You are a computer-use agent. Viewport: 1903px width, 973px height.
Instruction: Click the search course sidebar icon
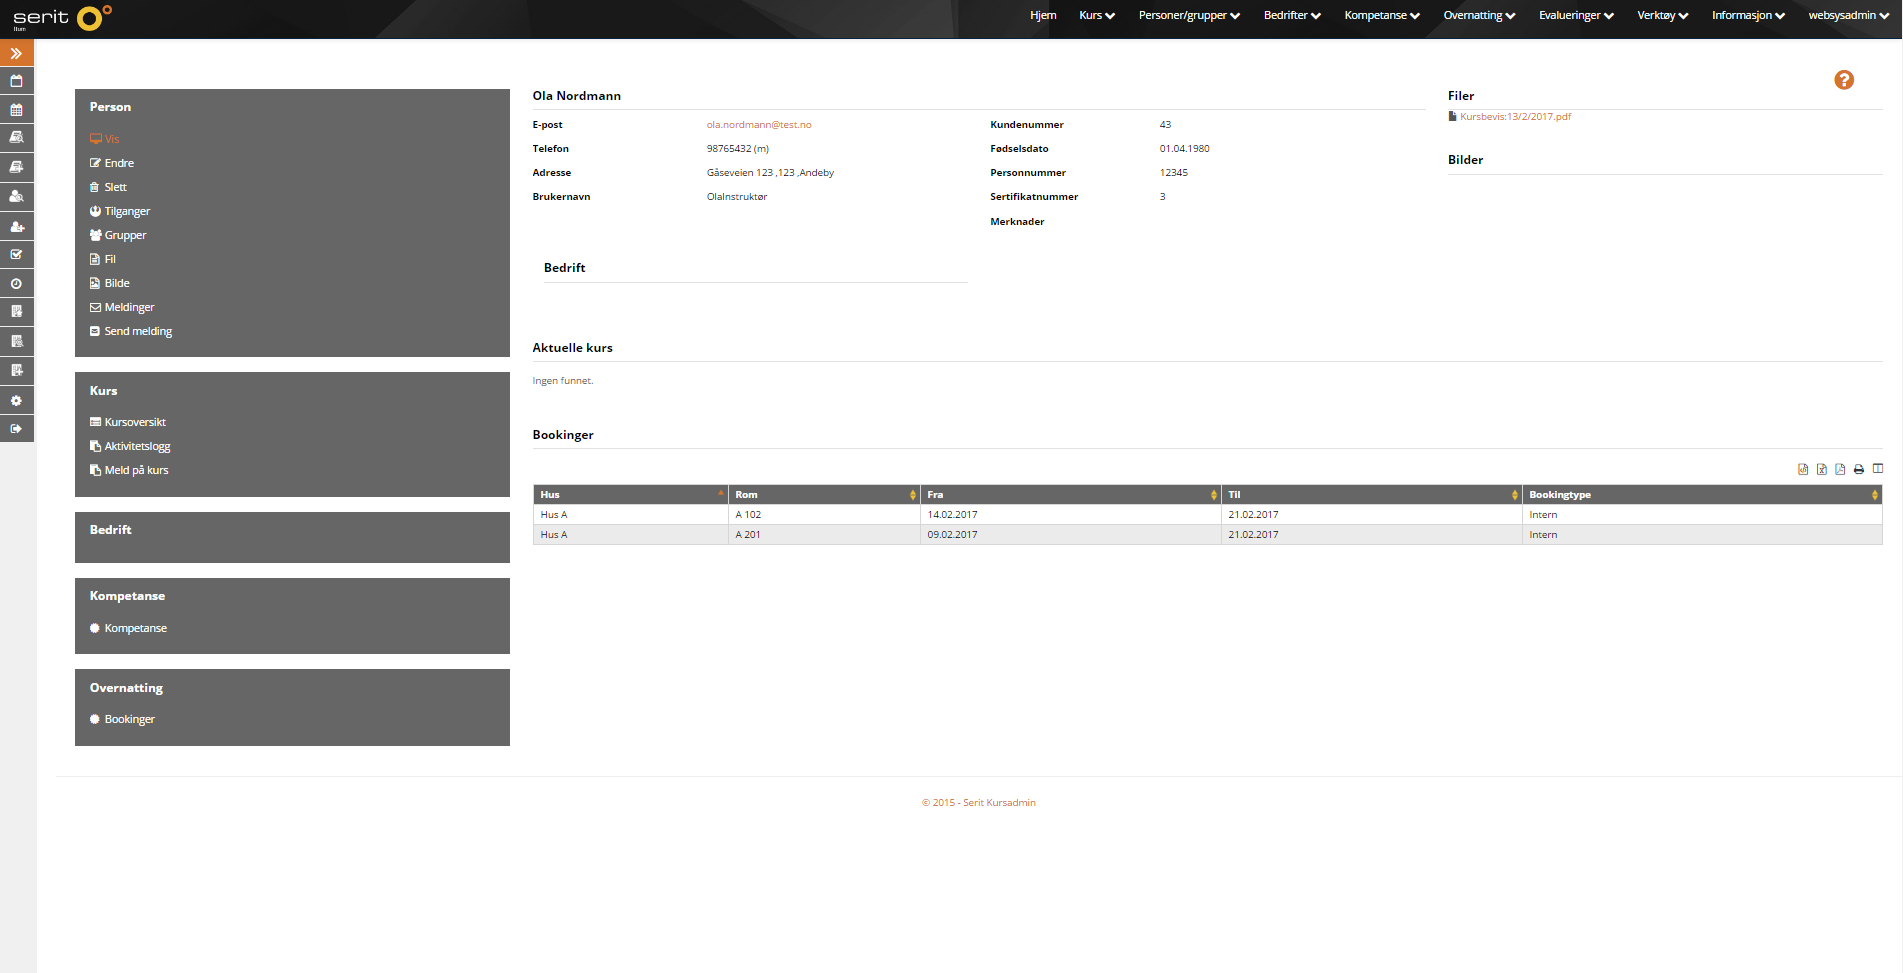click(17, 138)
